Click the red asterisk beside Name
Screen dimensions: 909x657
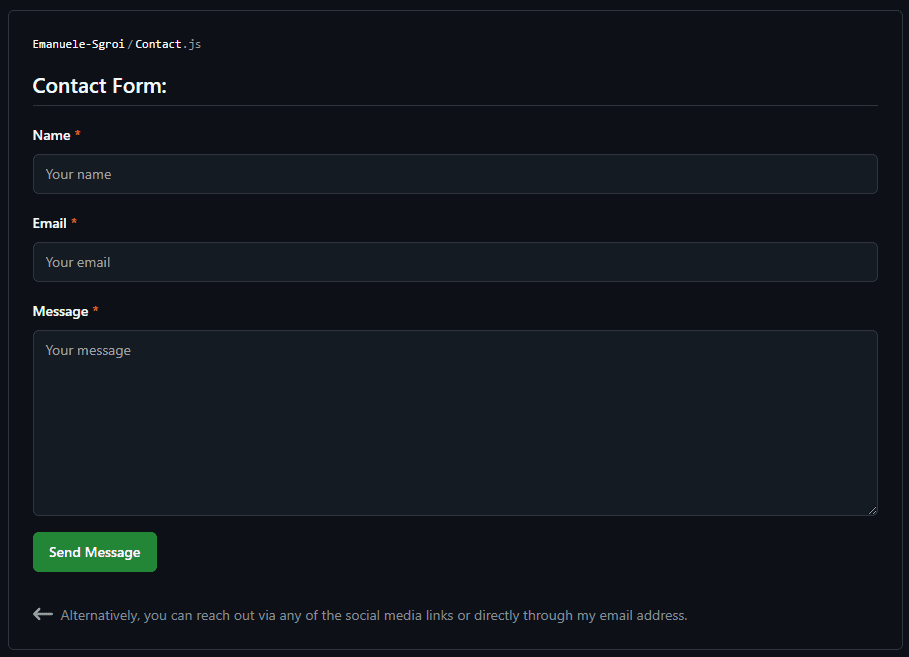(78, 135)
